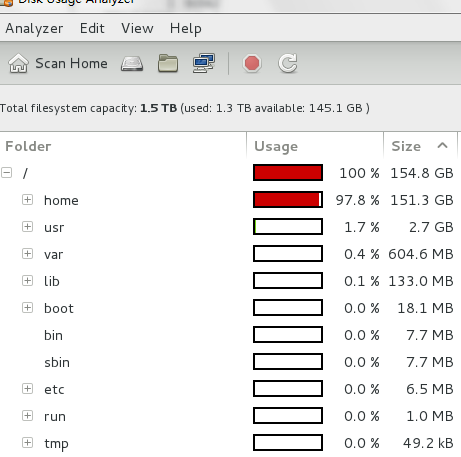Select the lib folder name

[x=52, y=281]
